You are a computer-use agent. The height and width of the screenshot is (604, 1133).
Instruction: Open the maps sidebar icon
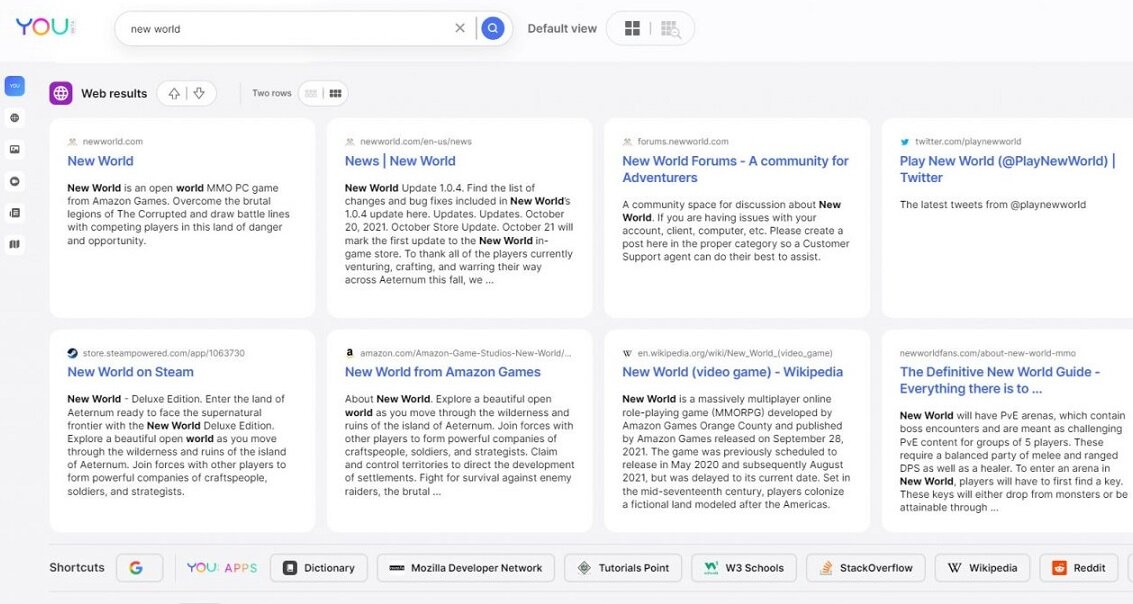coord(14,244)
